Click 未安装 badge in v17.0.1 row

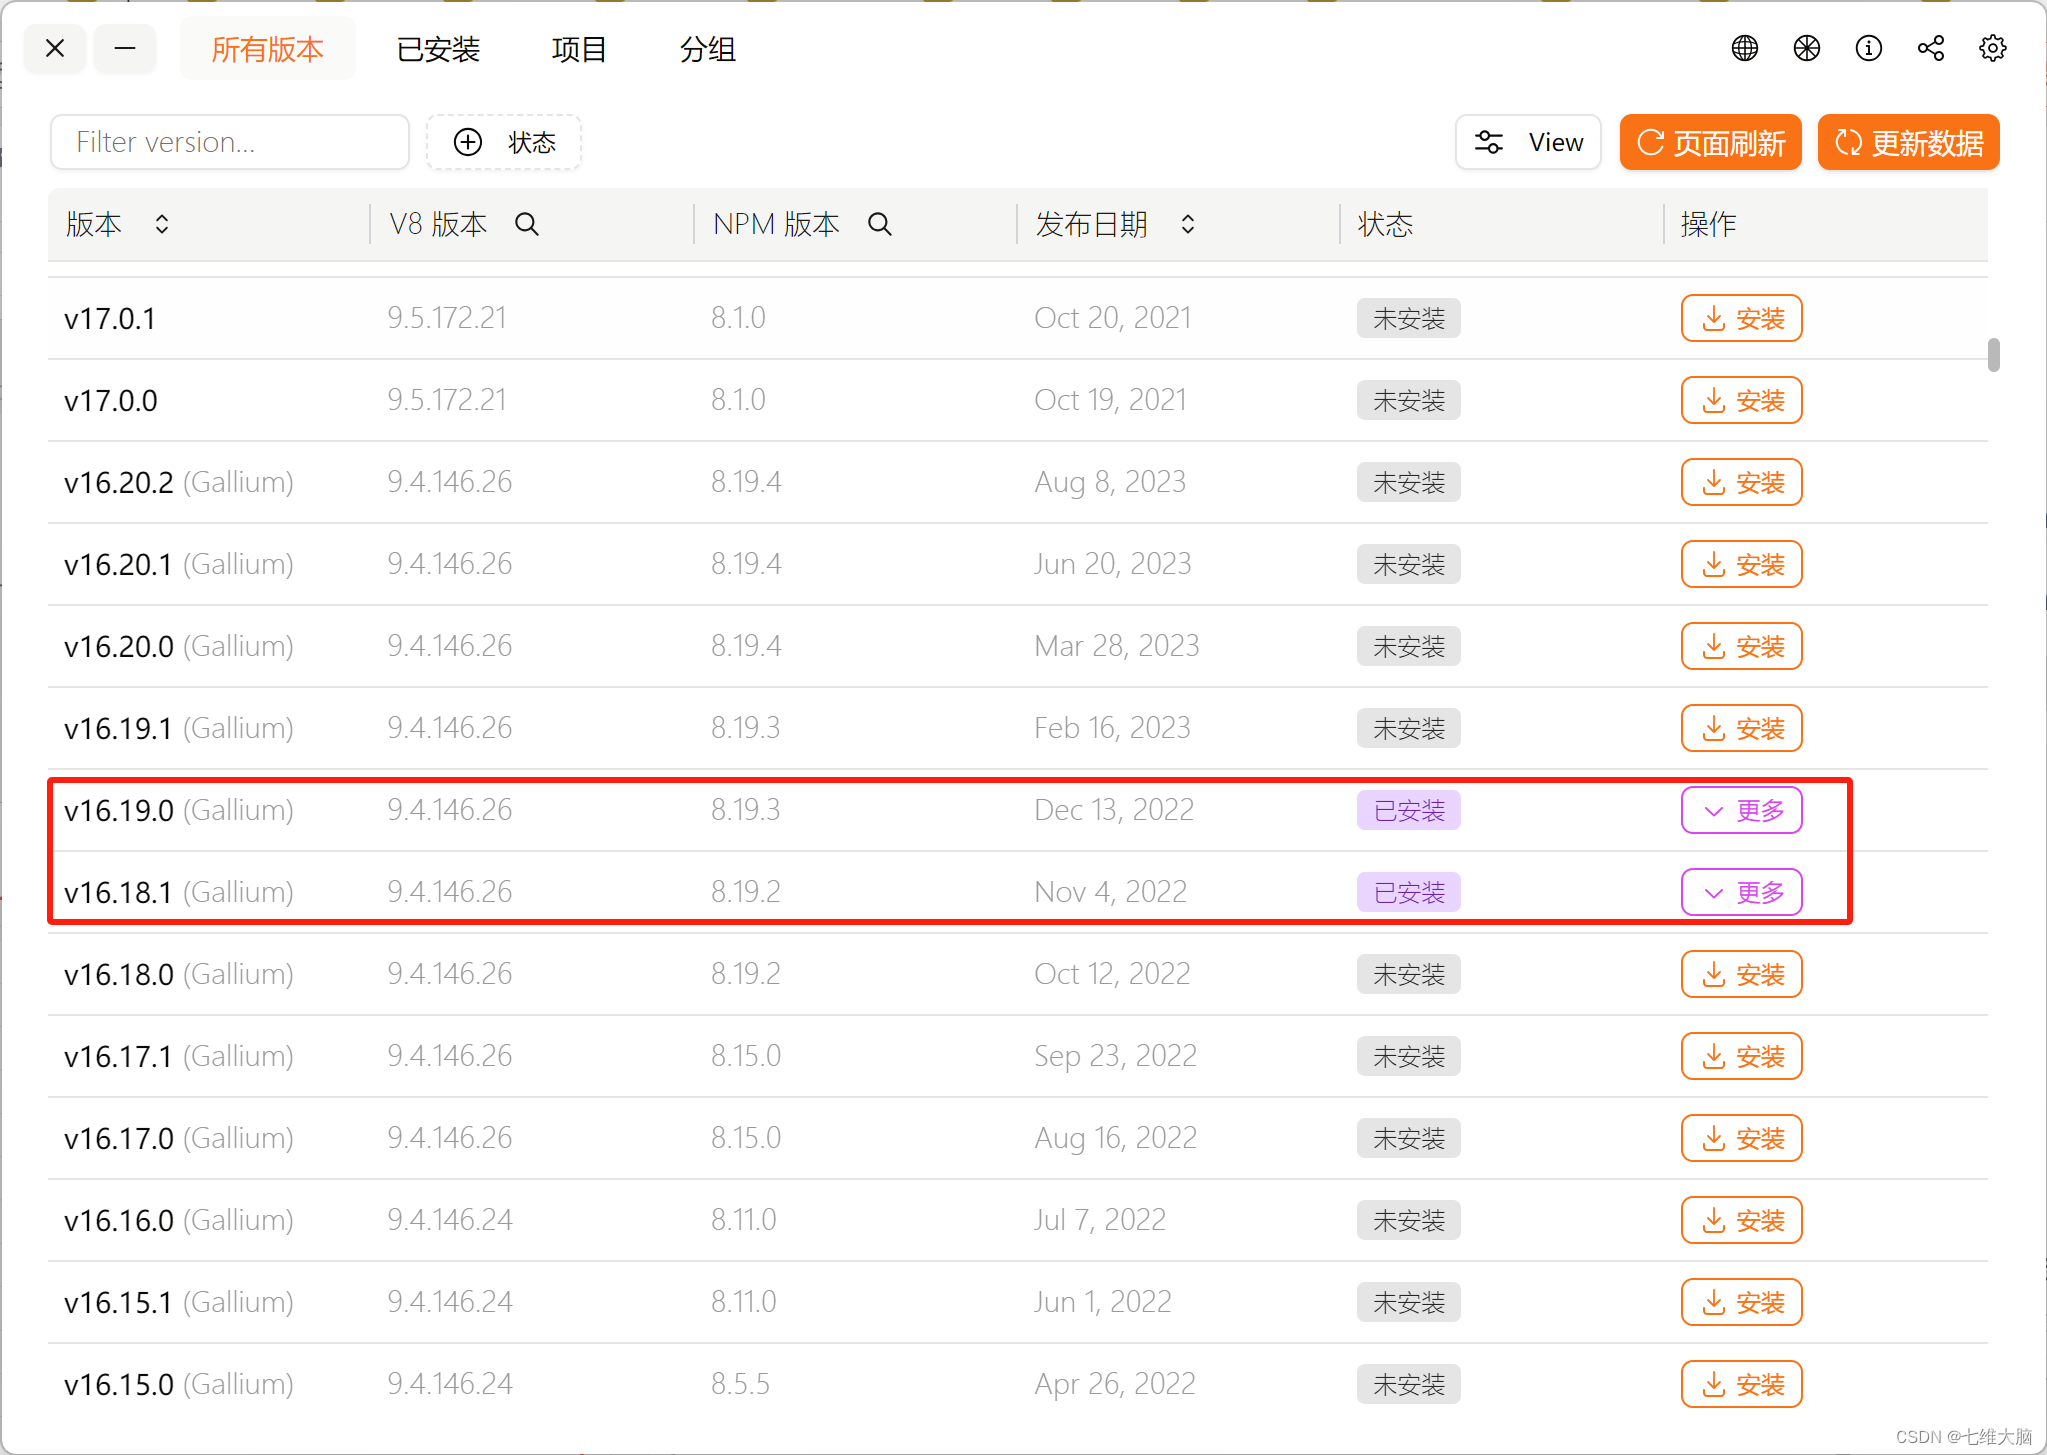[x=1408, y=318]
